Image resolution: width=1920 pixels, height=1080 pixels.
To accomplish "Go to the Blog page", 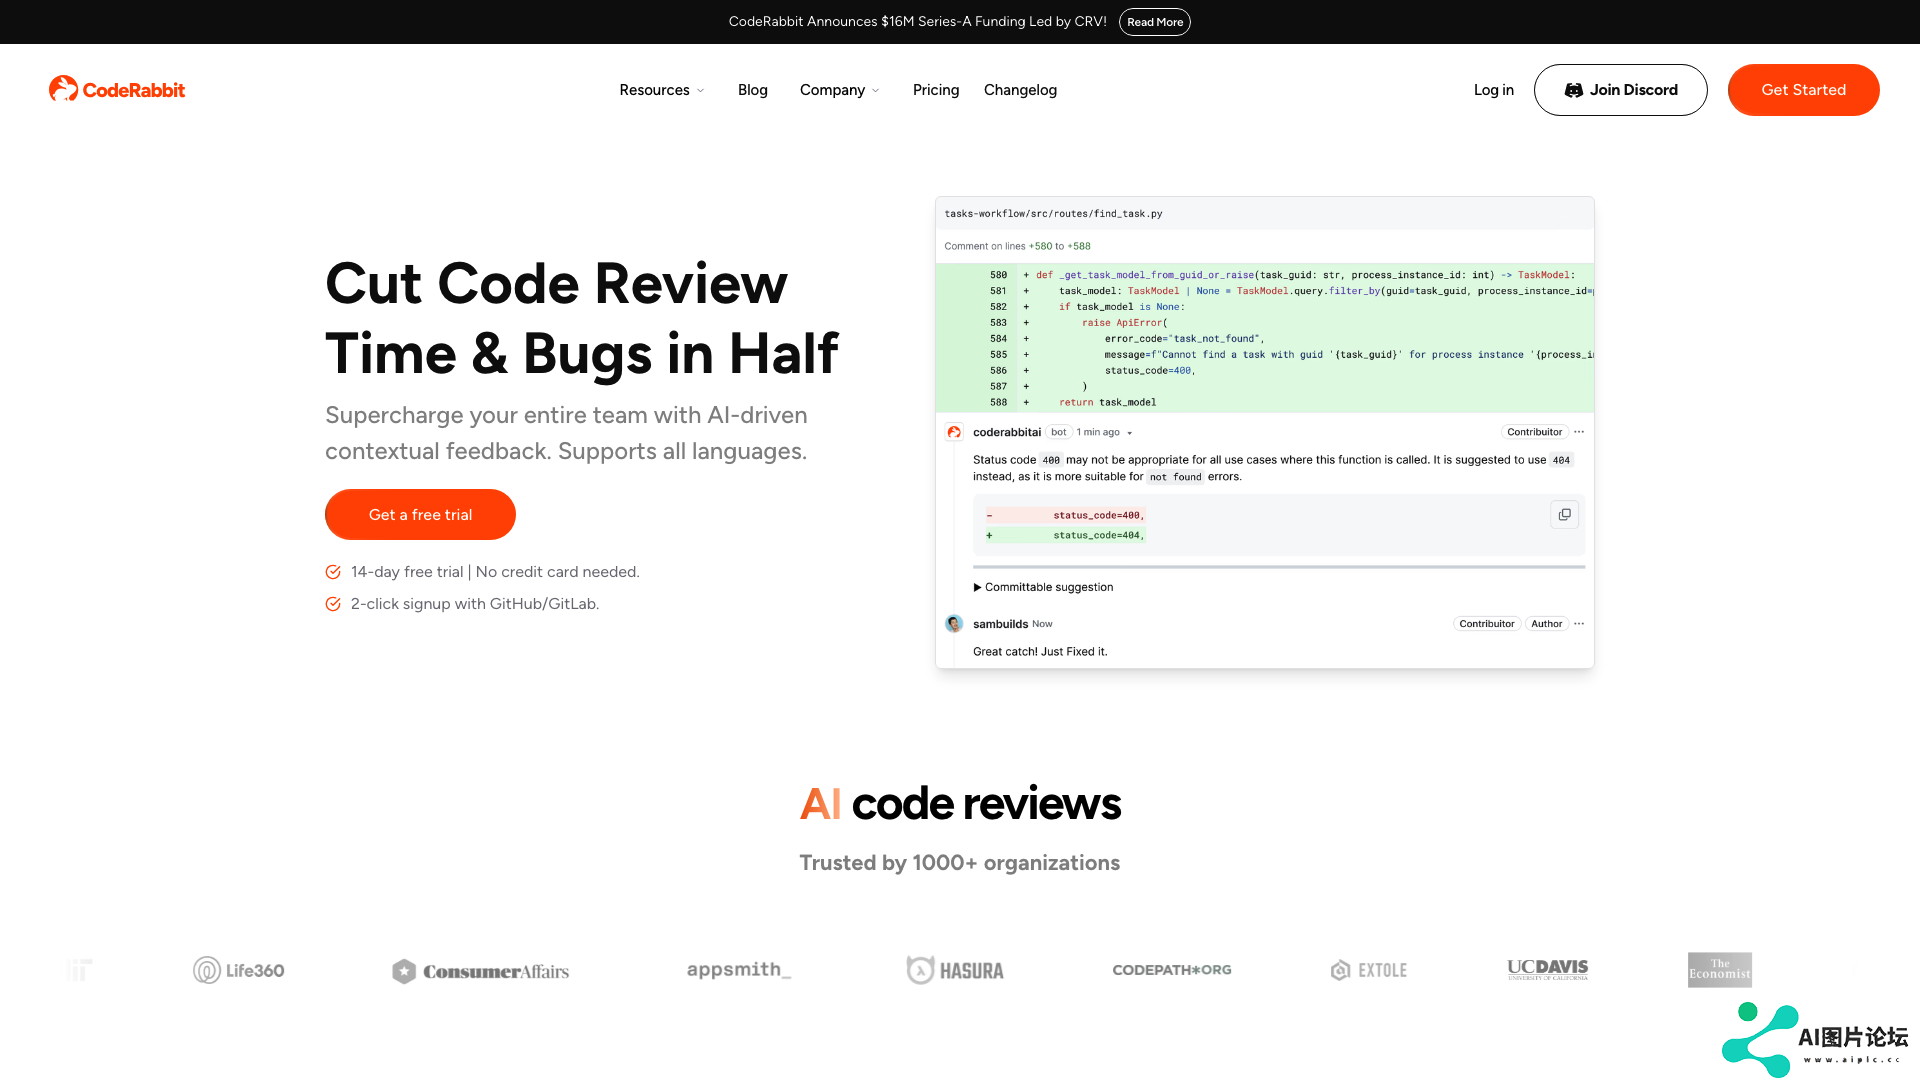I will 753,90.
